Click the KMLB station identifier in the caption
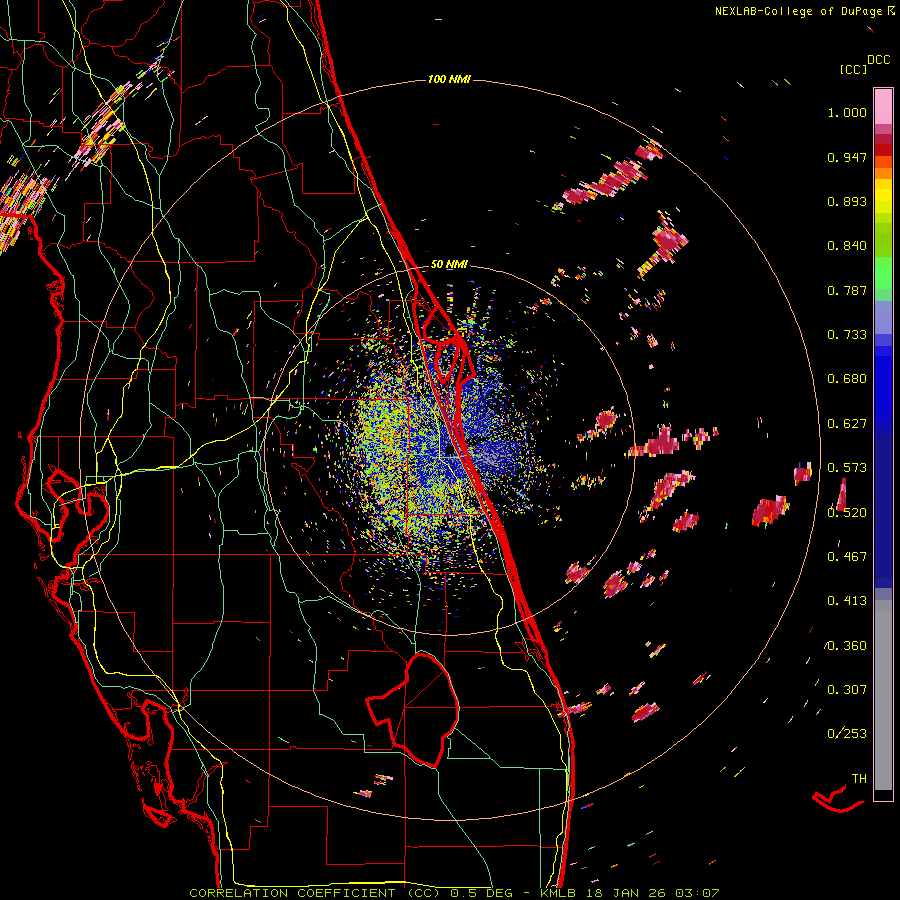The width and height of the screenshot is (900, 900). (560, 893)
